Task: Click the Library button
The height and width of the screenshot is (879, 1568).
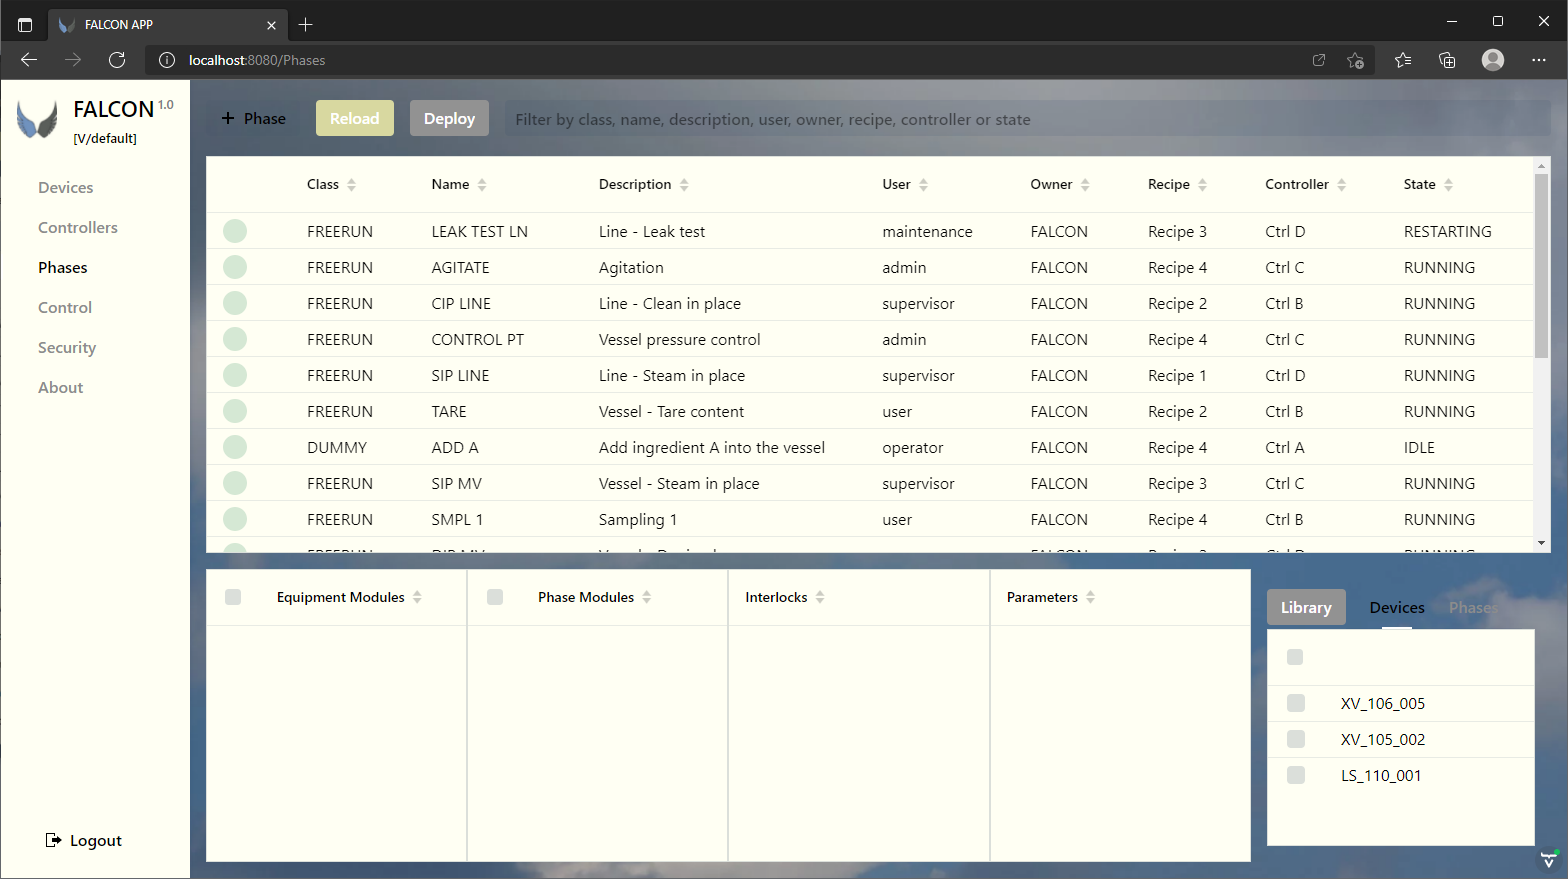Action: pyautogui.click(x=1306, y=607)
